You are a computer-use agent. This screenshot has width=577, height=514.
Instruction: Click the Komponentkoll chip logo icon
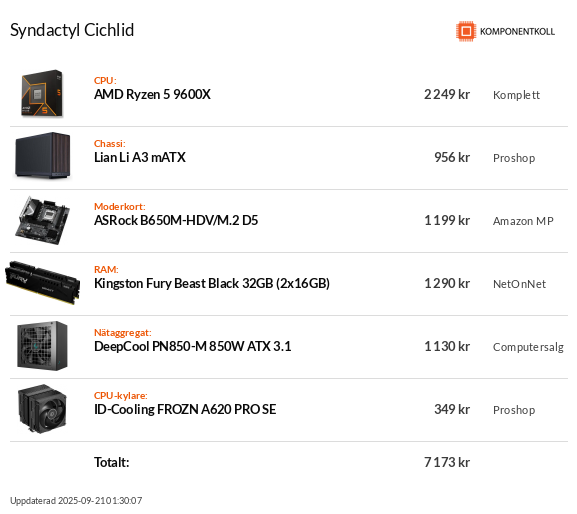[466, 31]
